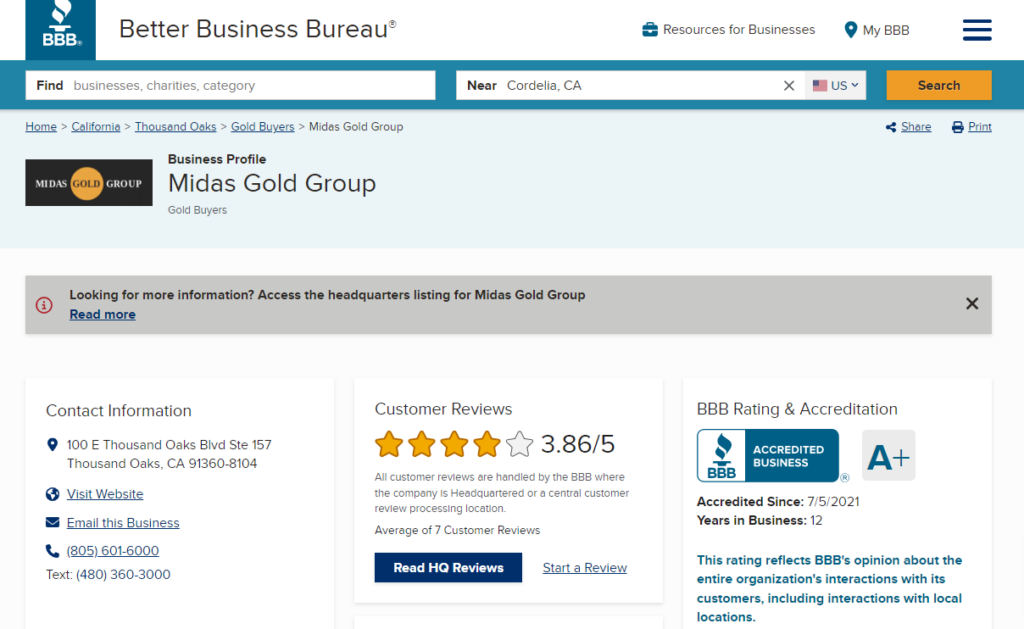Click the email envelope icon
This screenshot has width=1024, height=629.
coord(52,522)
